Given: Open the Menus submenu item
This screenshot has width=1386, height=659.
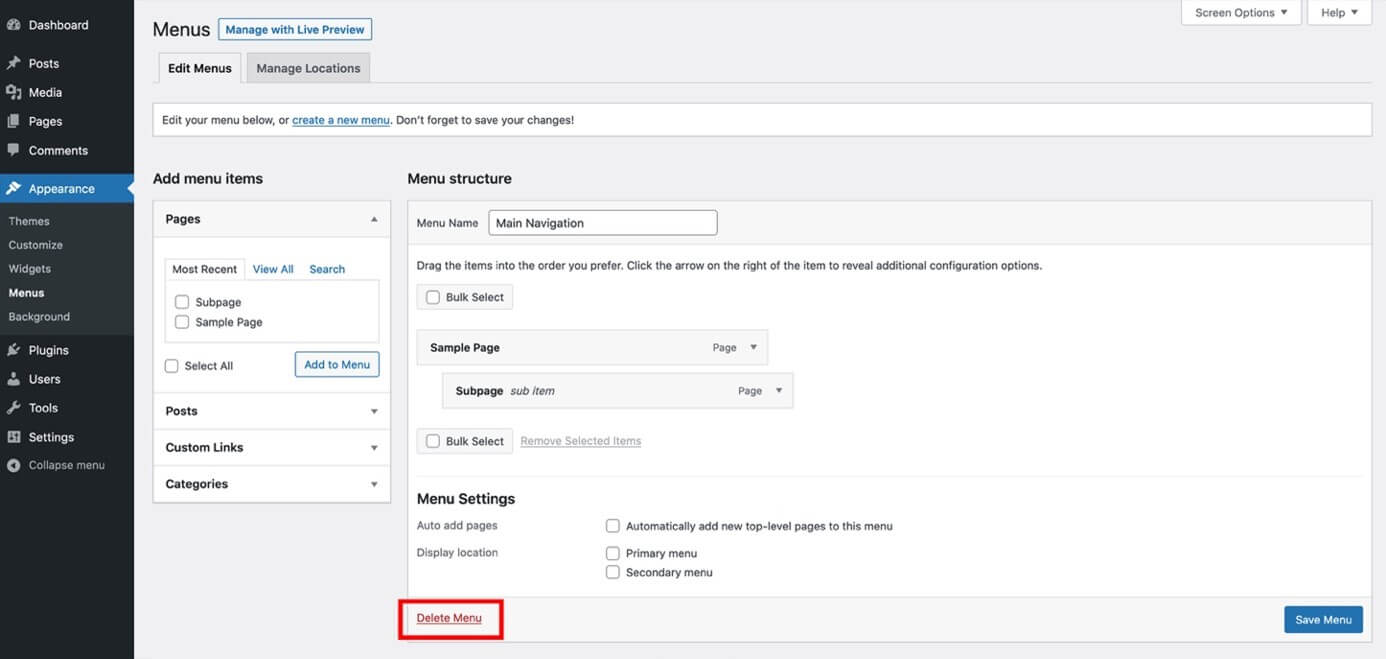Looking at the screenshot, I should (x=26, y=293).
